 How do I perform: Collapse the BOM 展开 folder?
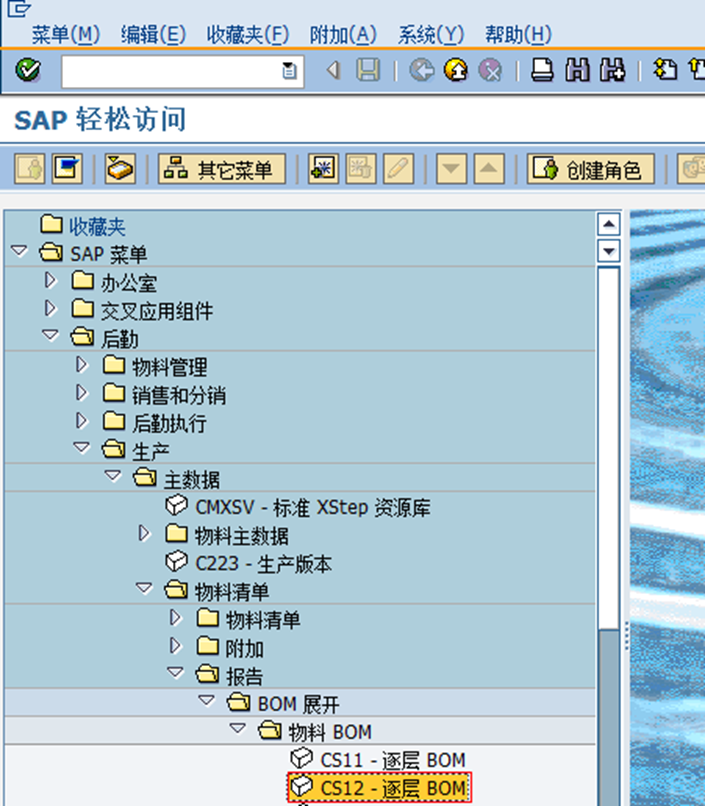(207, 701)
